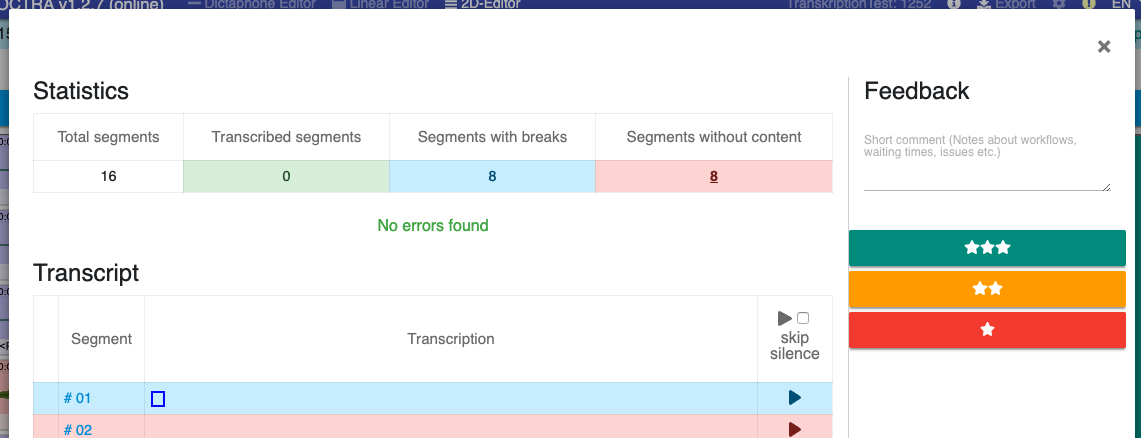
Task: Rate with two stars
Action: (x=987, y=289)
